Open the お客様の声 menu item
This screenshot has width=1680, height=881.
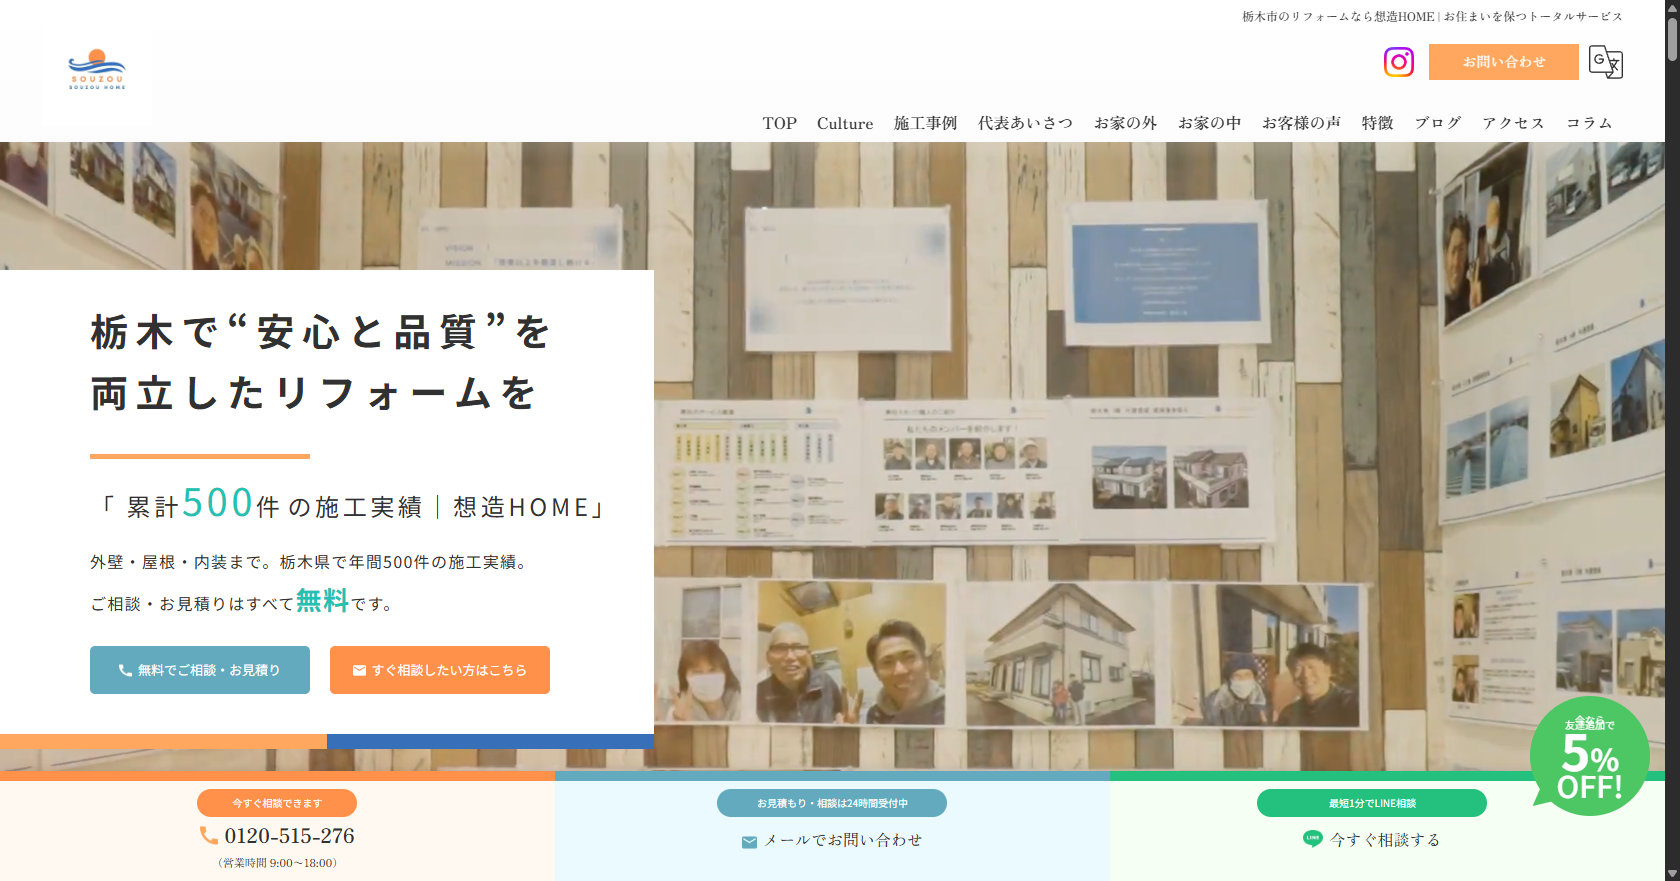[x=1301, y=123]
